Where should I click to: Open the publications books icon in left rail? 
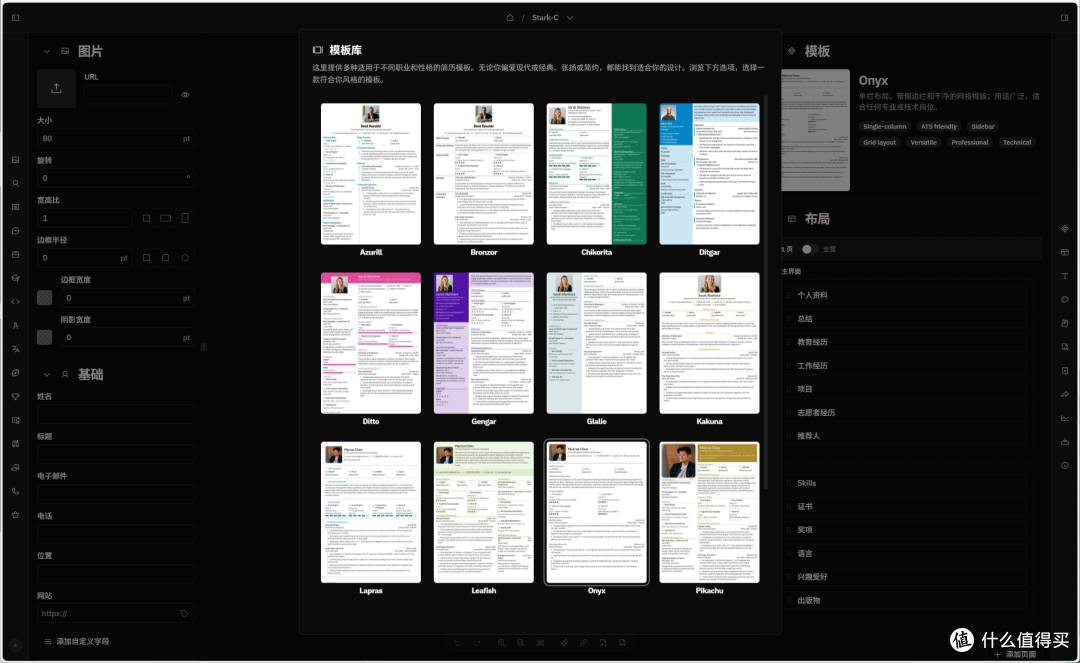coord(15,443)
